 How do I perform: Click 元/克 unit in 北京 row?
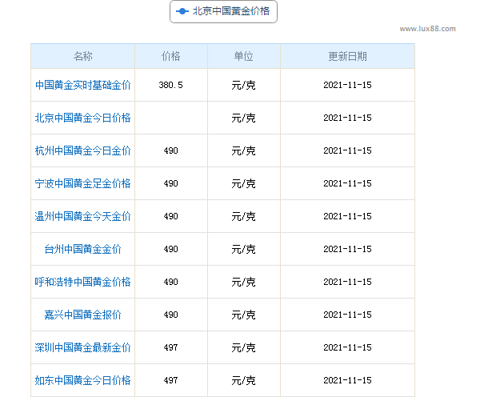coord(244,118)
